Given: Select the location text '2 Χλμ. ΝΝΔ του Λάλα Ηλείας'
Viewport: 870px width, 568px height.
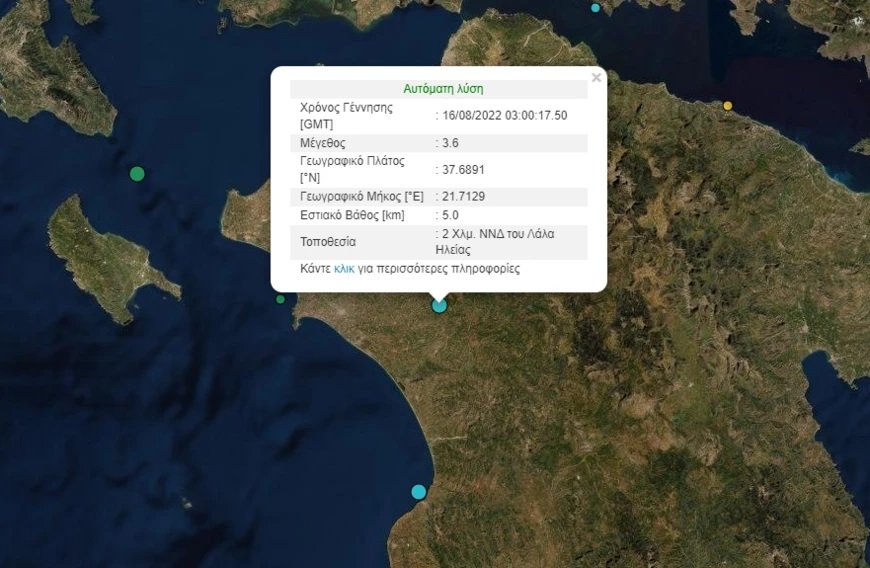Looking at the screenshot, I should 497,242.
